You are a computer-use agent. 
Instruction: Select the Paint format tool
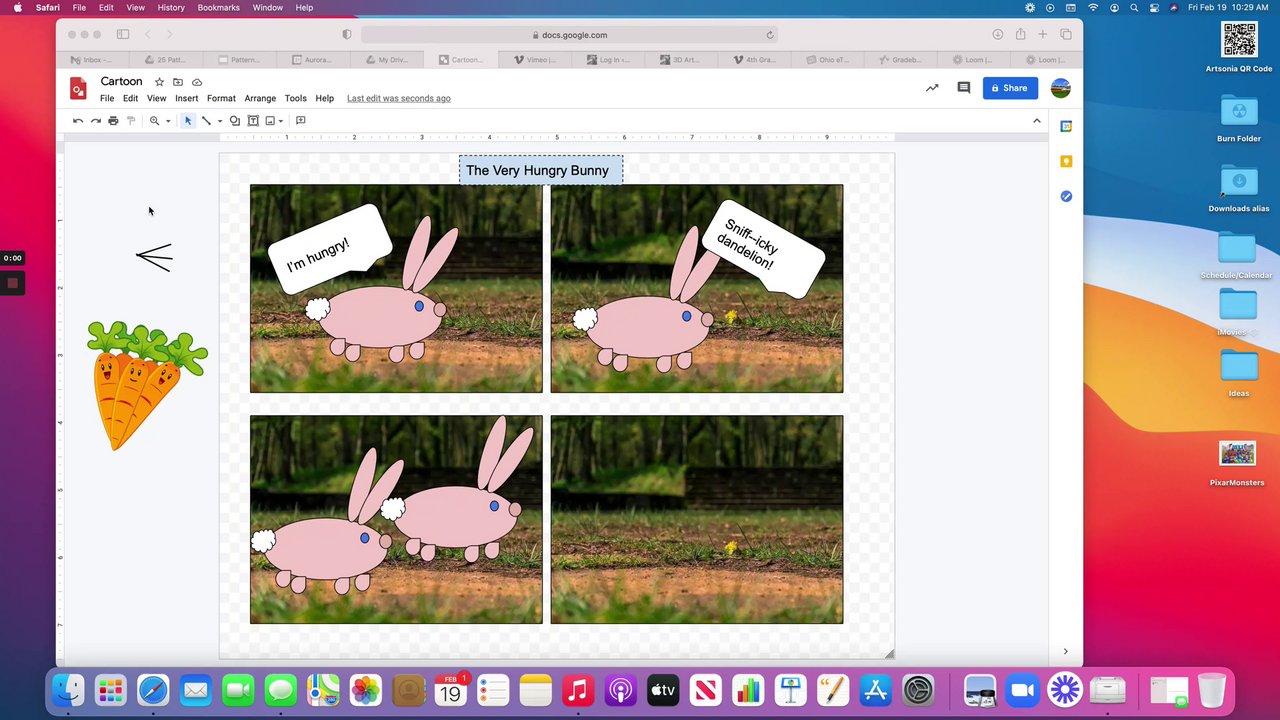[x=131, y=121]
